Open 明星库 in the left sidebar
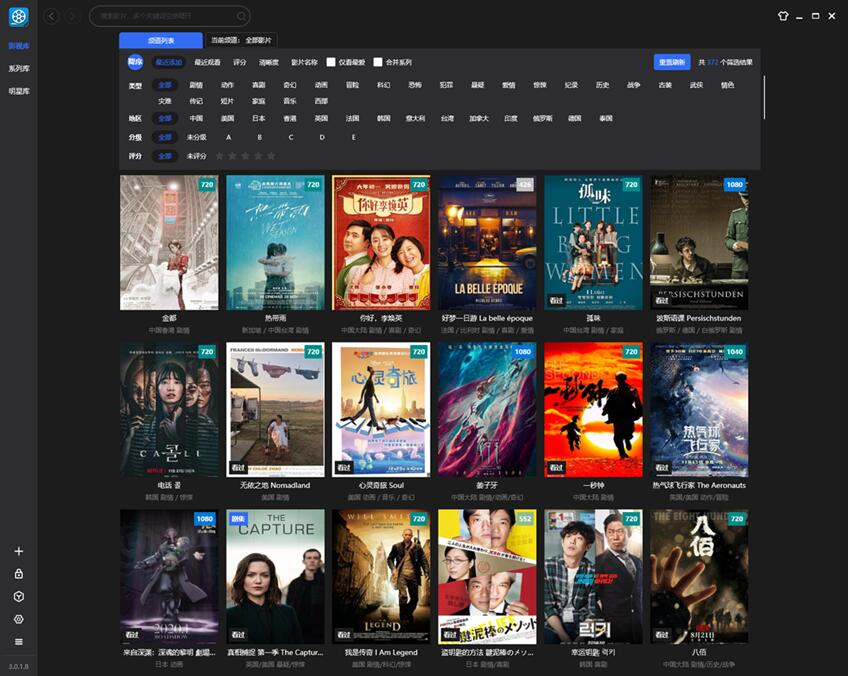The width and height of the screenshot is (848, 676). tap(18, 91)
